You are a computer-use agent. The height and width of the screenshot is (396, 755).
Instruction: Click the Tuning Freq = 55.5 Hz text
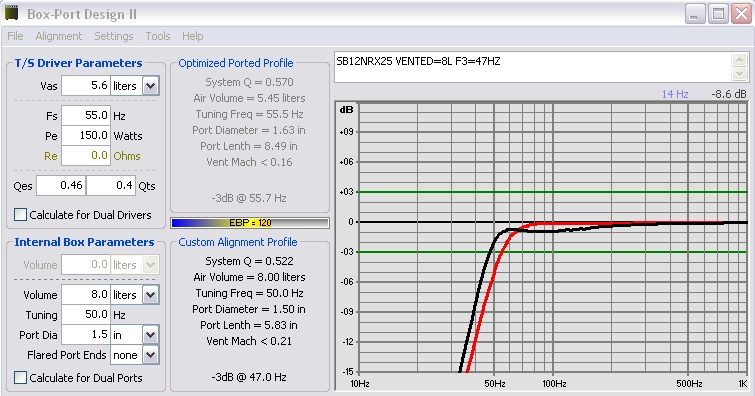click(x=249, y=114)
